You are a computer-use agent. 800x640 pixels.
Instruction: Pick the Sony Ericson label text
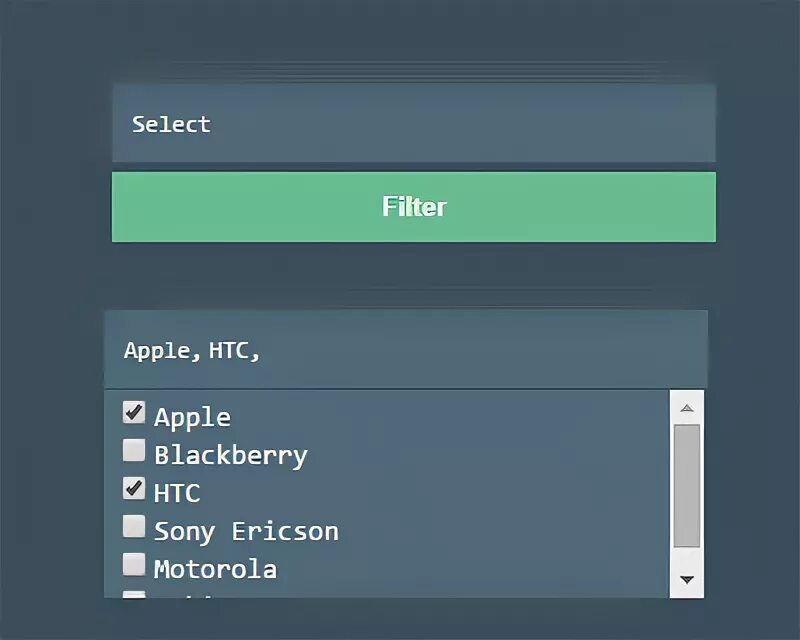246,531
